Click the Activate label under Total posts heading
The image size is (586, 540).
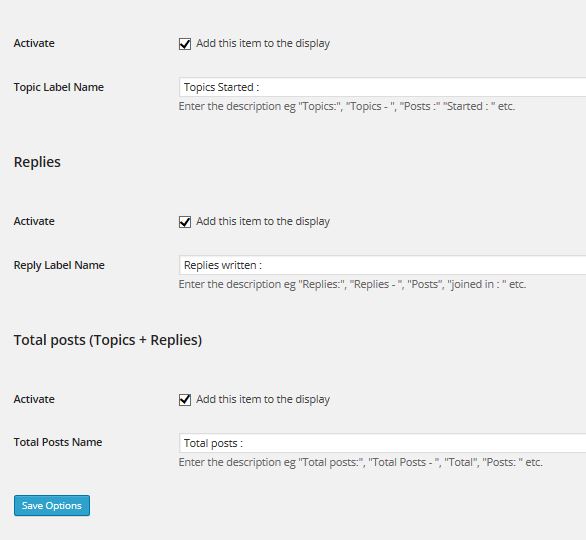(x=34, y=399)
